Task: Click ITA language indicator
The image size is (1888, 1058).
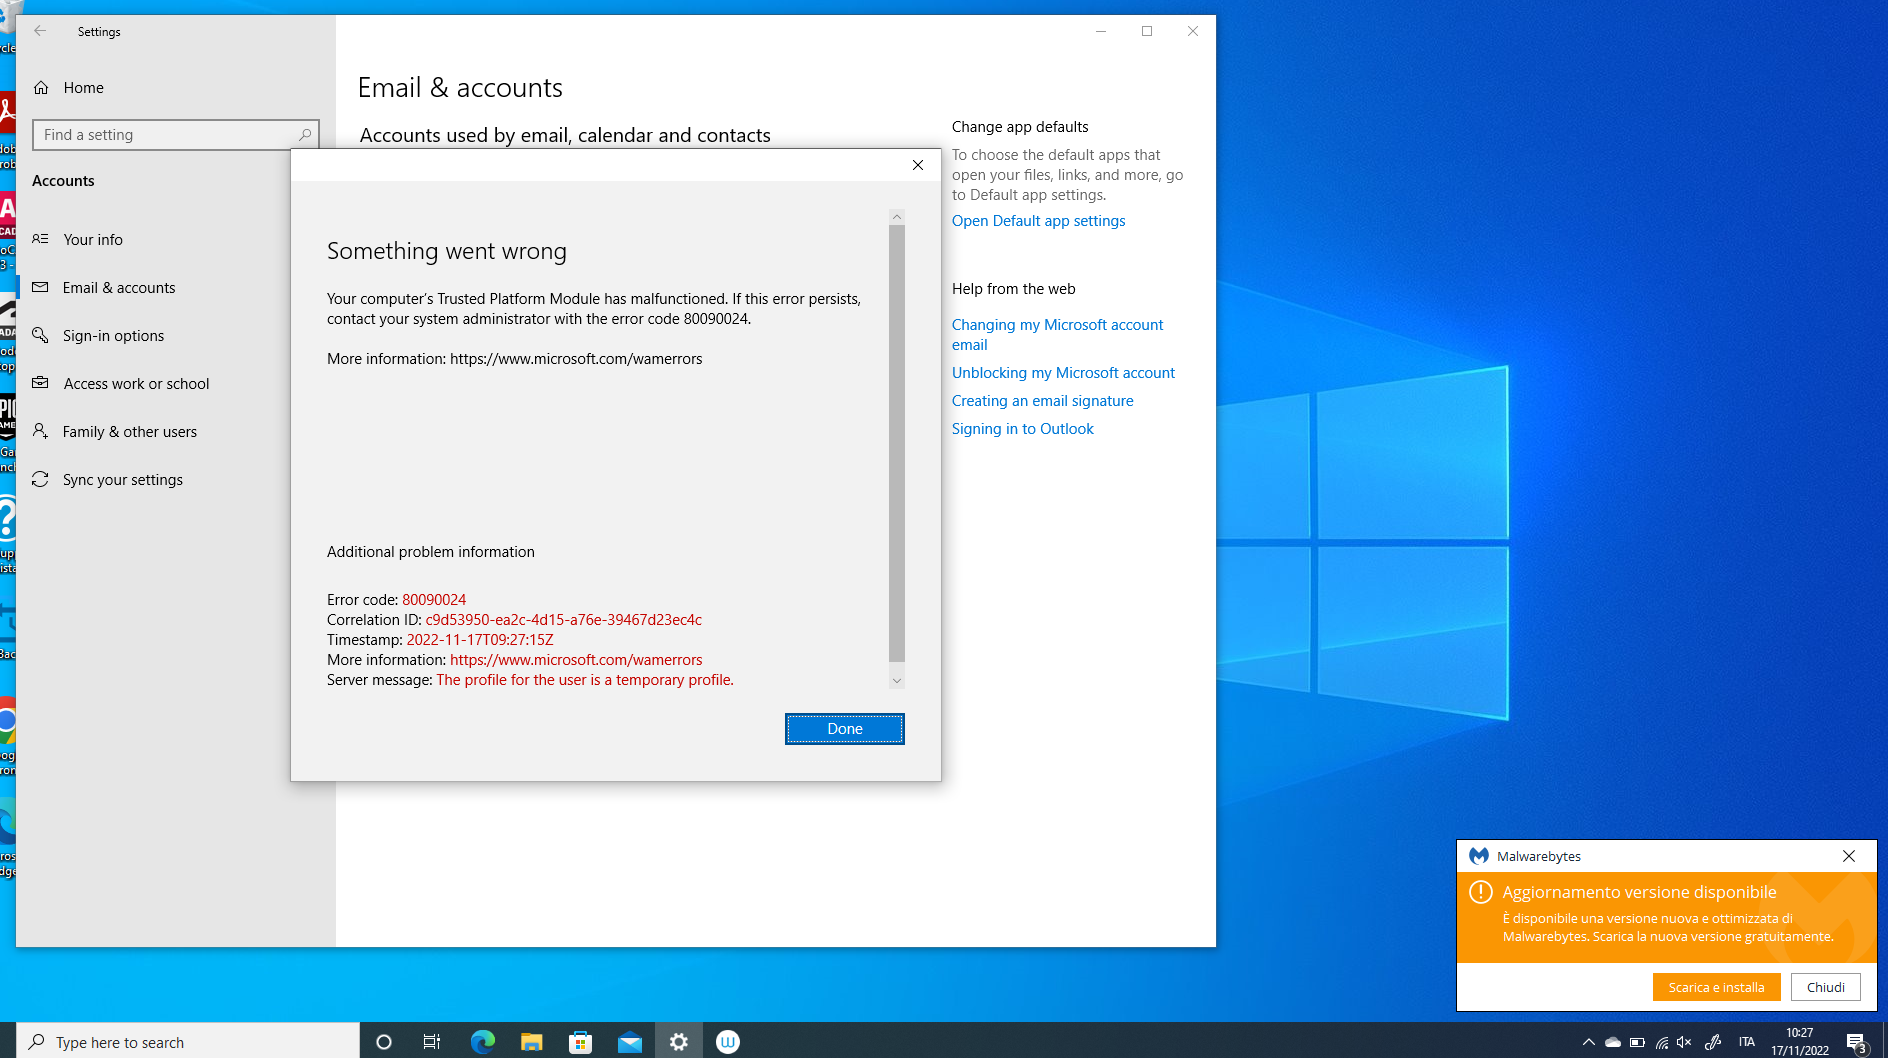Action: click(x=1747, y=1042)
